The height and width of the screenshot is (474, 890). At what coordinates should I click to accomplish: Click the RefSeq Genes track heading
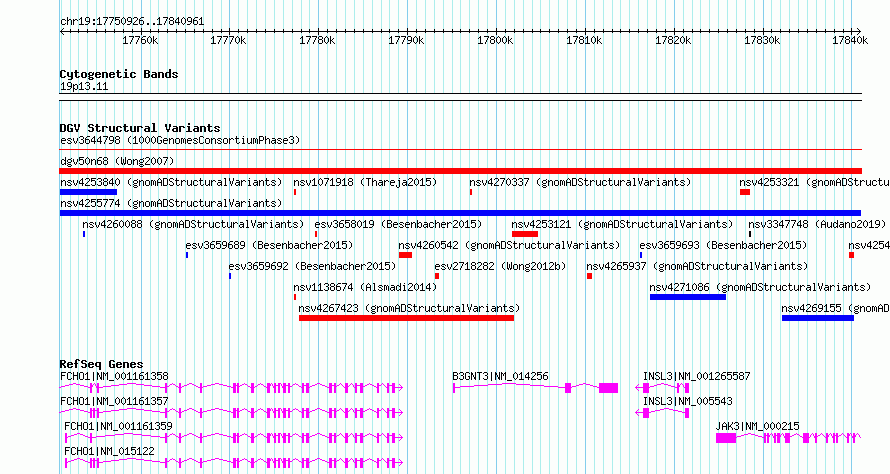click(x=101, y=364)
